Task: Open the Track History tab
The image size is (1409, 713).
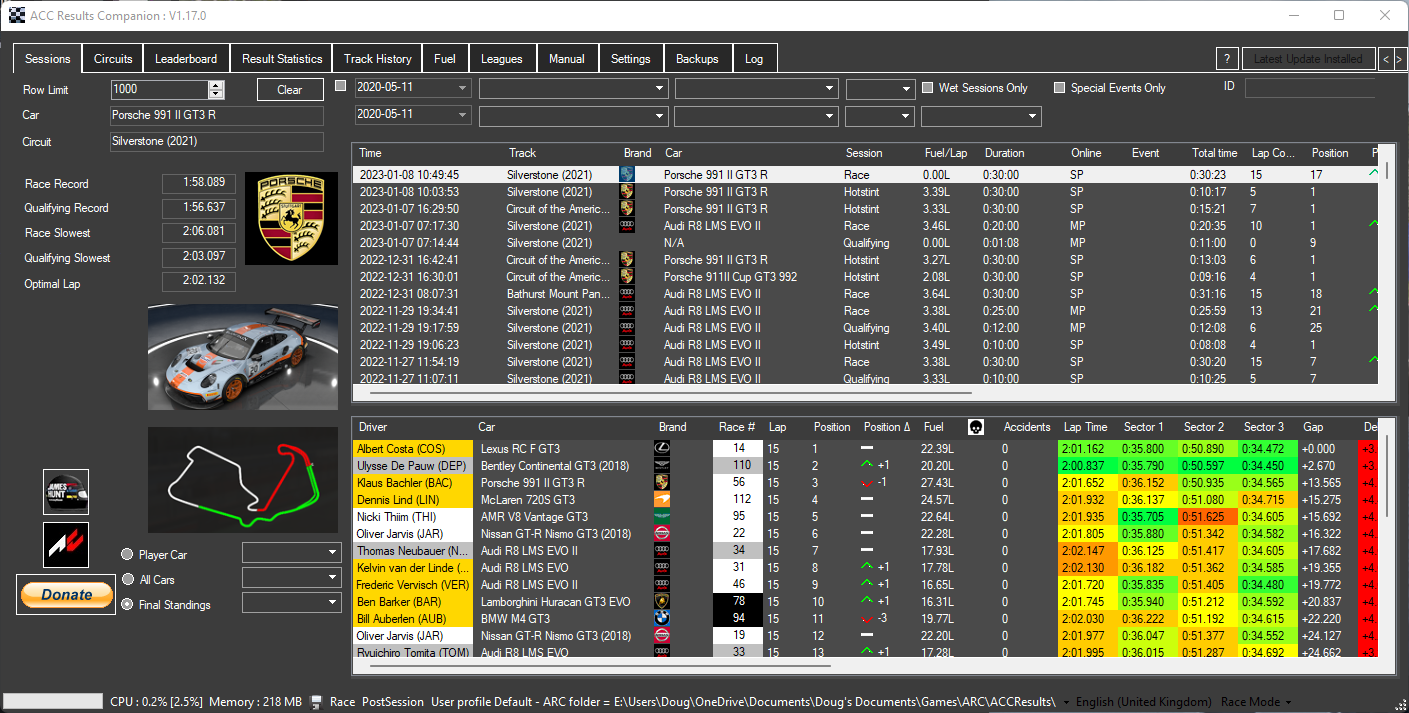Action: pos(377,59)
